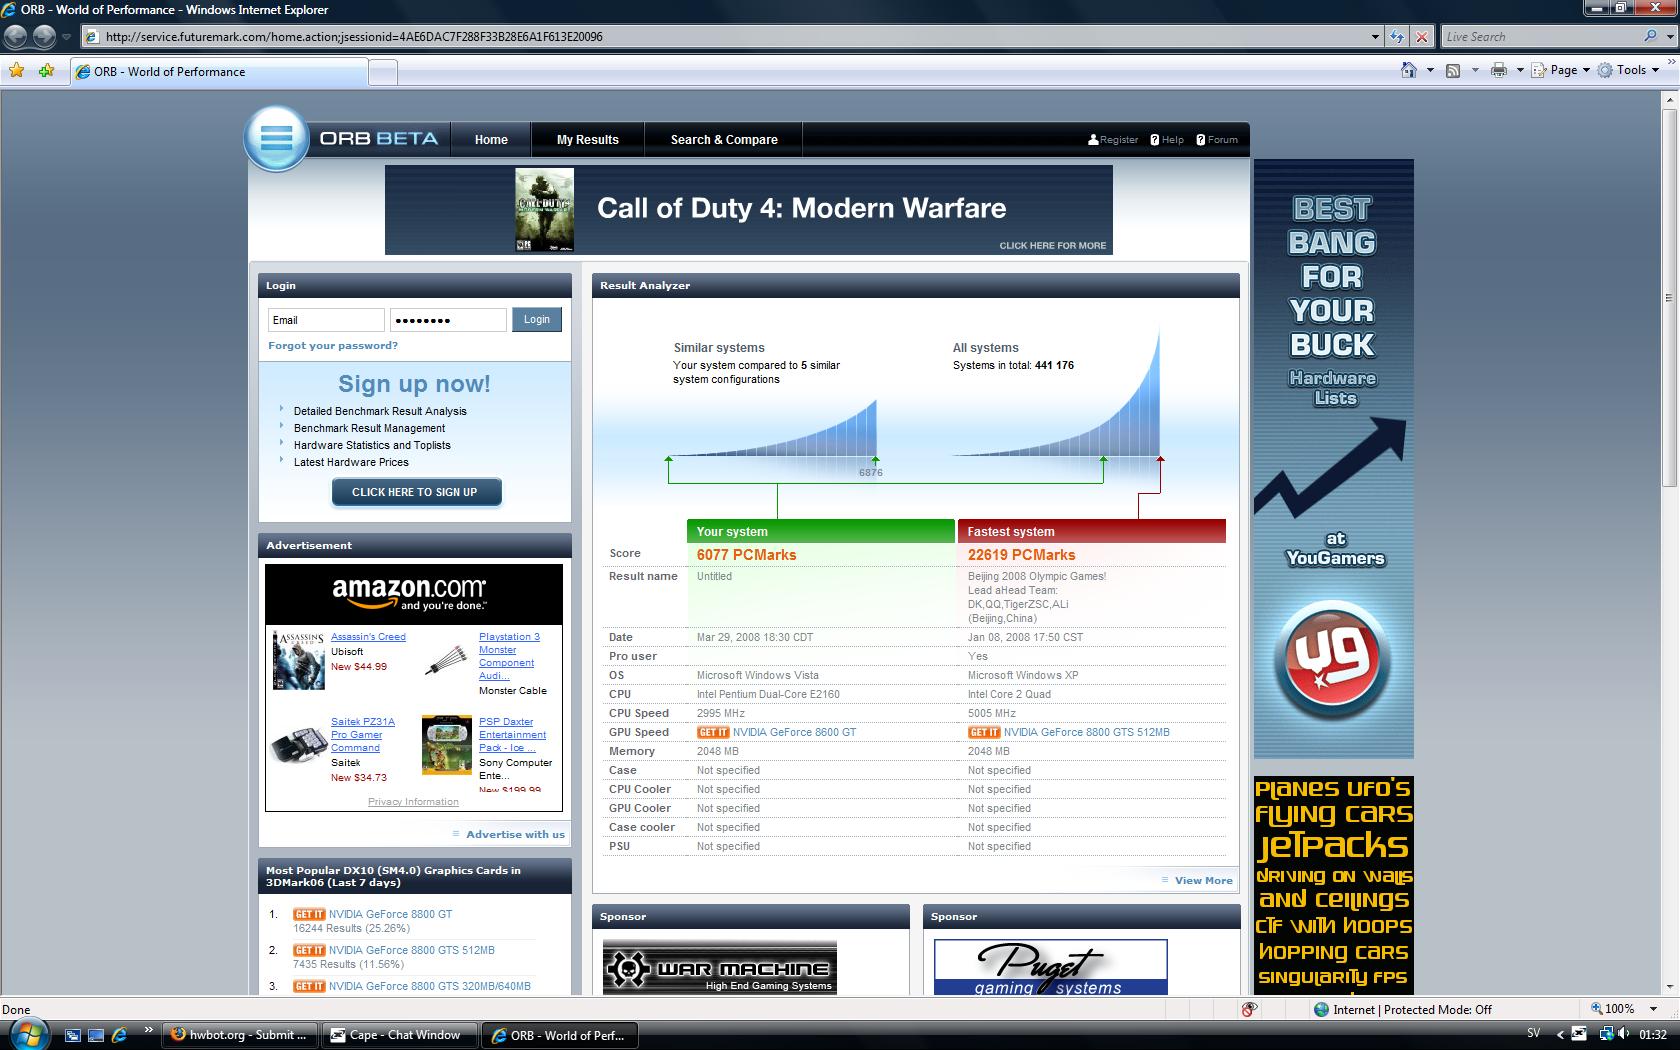The image size is (1680, 1050).
Task: Open the Tools menu dropdown
Action: pos(1629,70)
